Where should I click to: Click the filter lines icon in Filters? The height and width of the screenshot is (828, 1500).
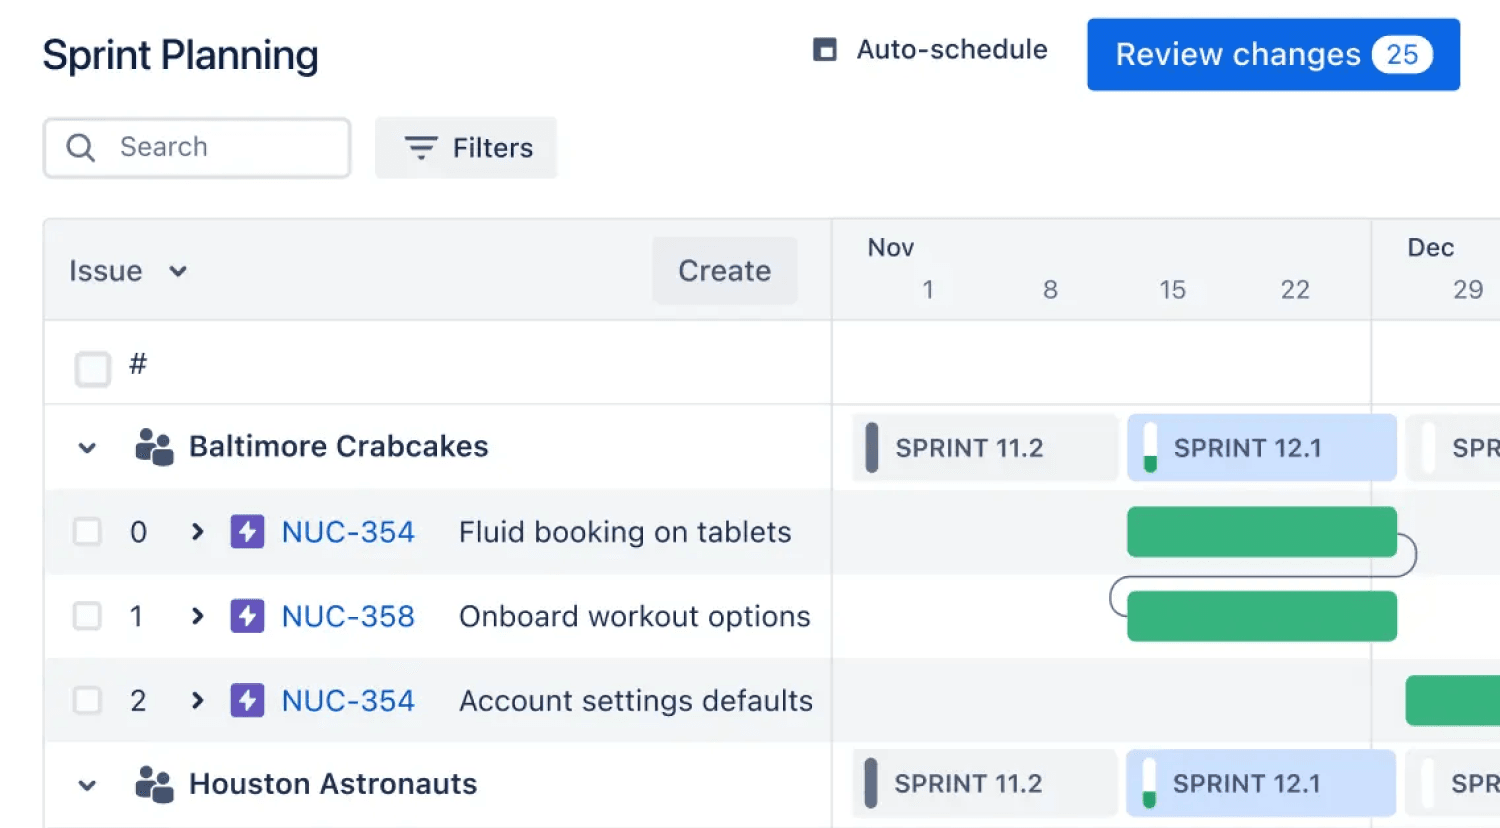coord(420,148)
